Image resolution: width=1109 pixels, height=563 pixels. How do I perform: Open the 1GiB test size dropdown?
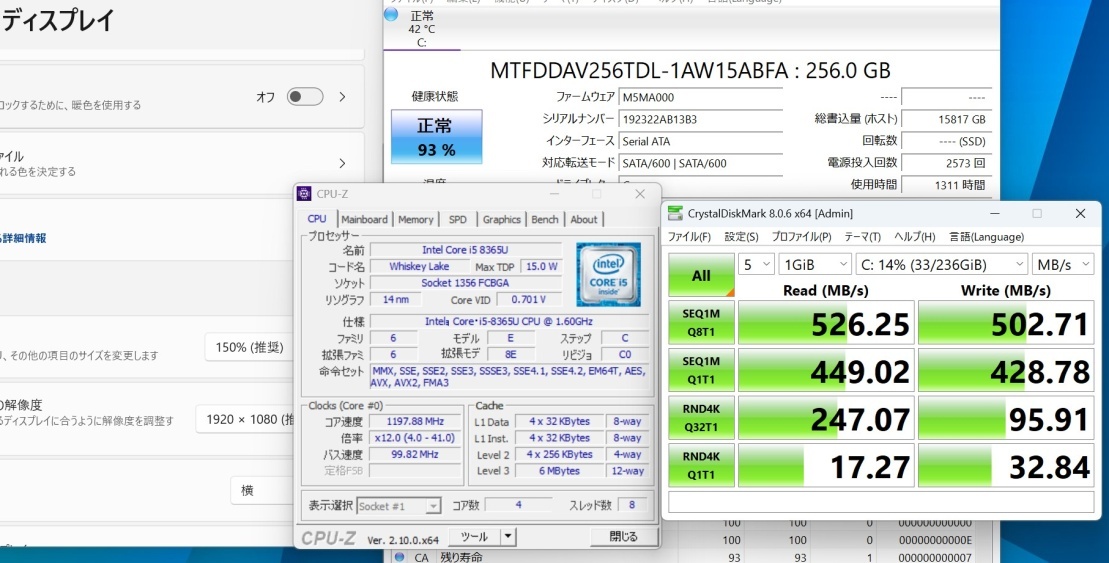coord(814,264)
